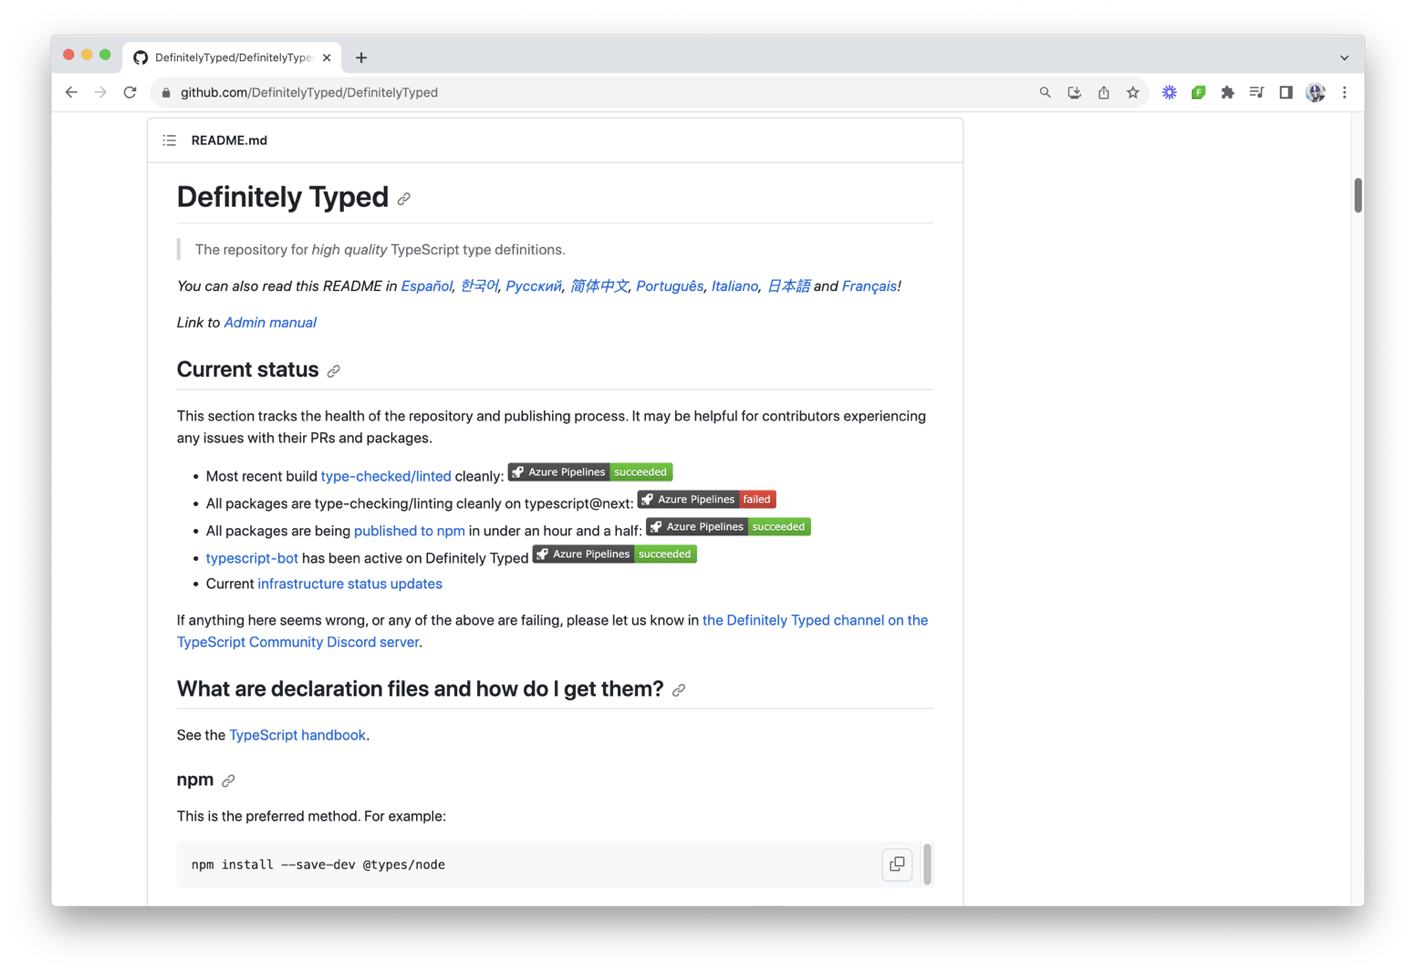1416x974 pixels.
Task: Open the Português README link
Action: pyautogui.click(x=670, y=286)
